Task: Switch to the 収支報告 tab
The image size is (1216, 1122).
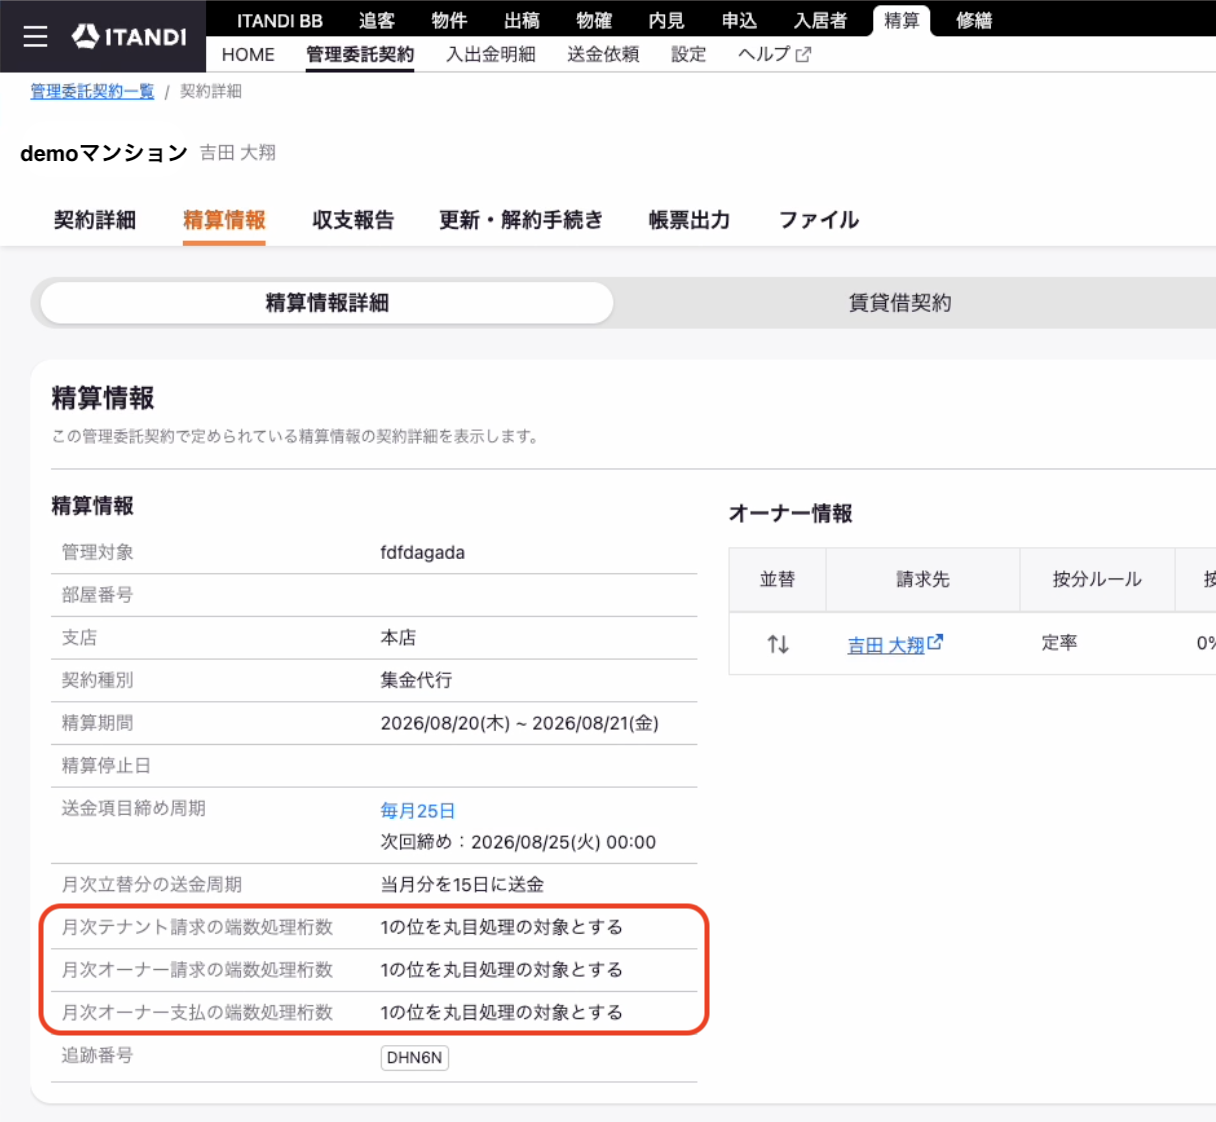Action: point(353,220)
